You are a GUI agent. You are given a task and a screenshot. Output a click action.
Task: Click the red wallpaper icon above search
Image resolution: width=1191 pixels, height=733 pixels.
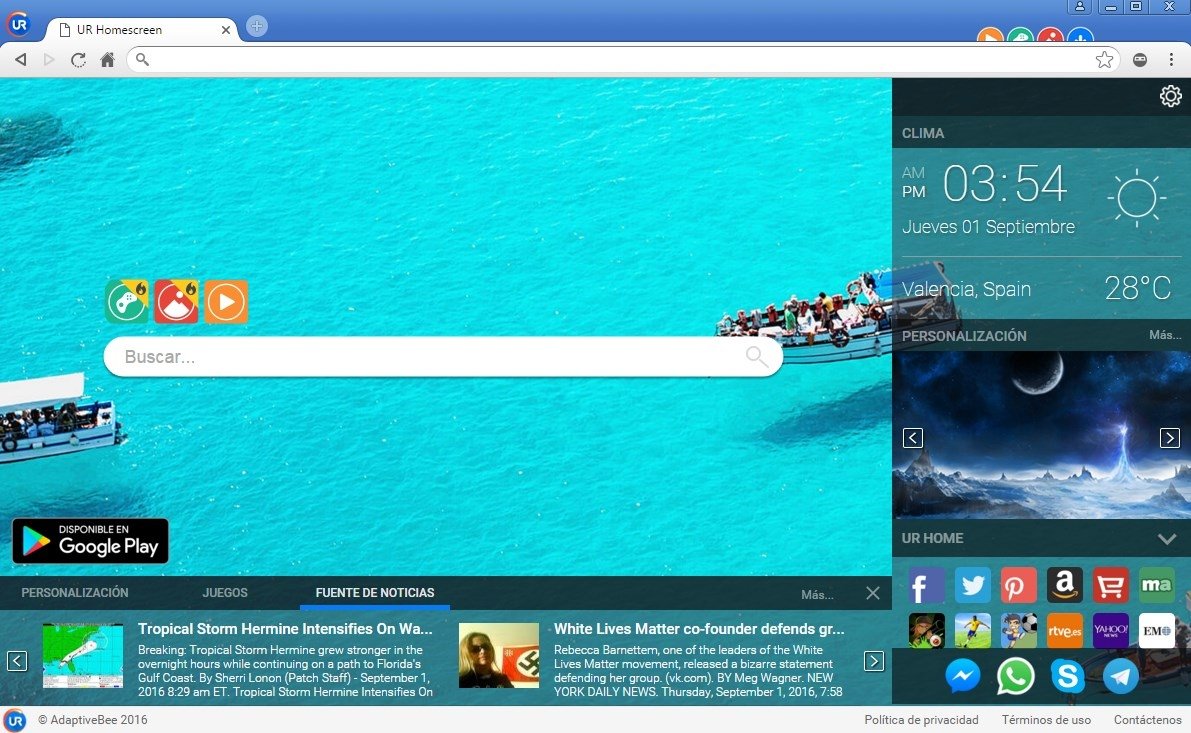coord(176,302)
